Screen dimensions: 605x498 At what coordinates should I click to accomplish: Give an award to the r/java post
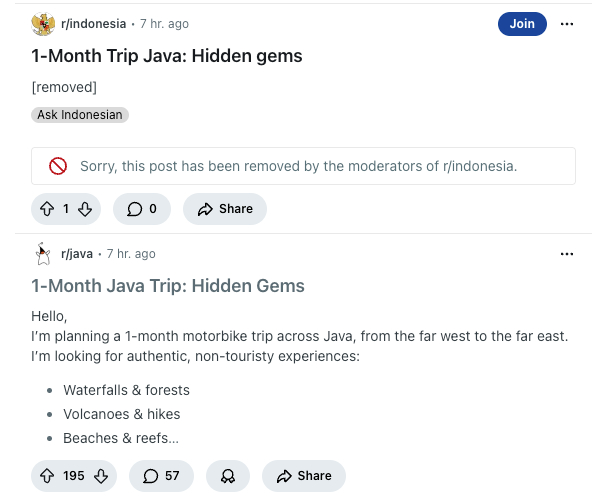click(x=227, y=476)
